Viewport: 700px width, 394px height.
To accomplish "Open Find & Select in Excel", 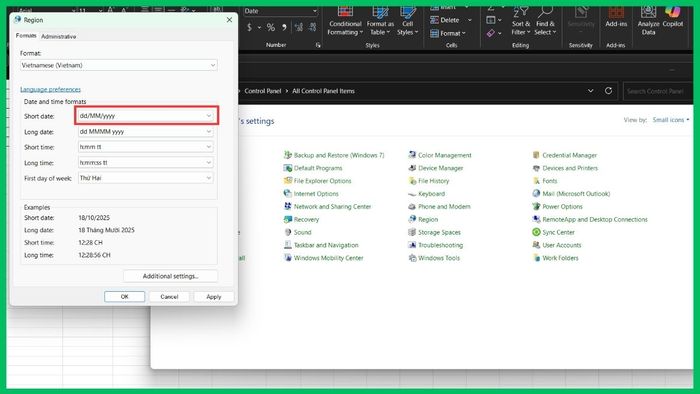I will (x=545, y=21).
